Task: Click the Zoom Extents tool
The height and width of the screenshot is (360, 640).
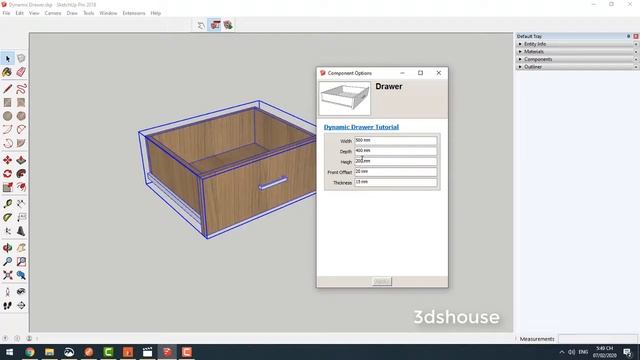Action: (8, 275)
